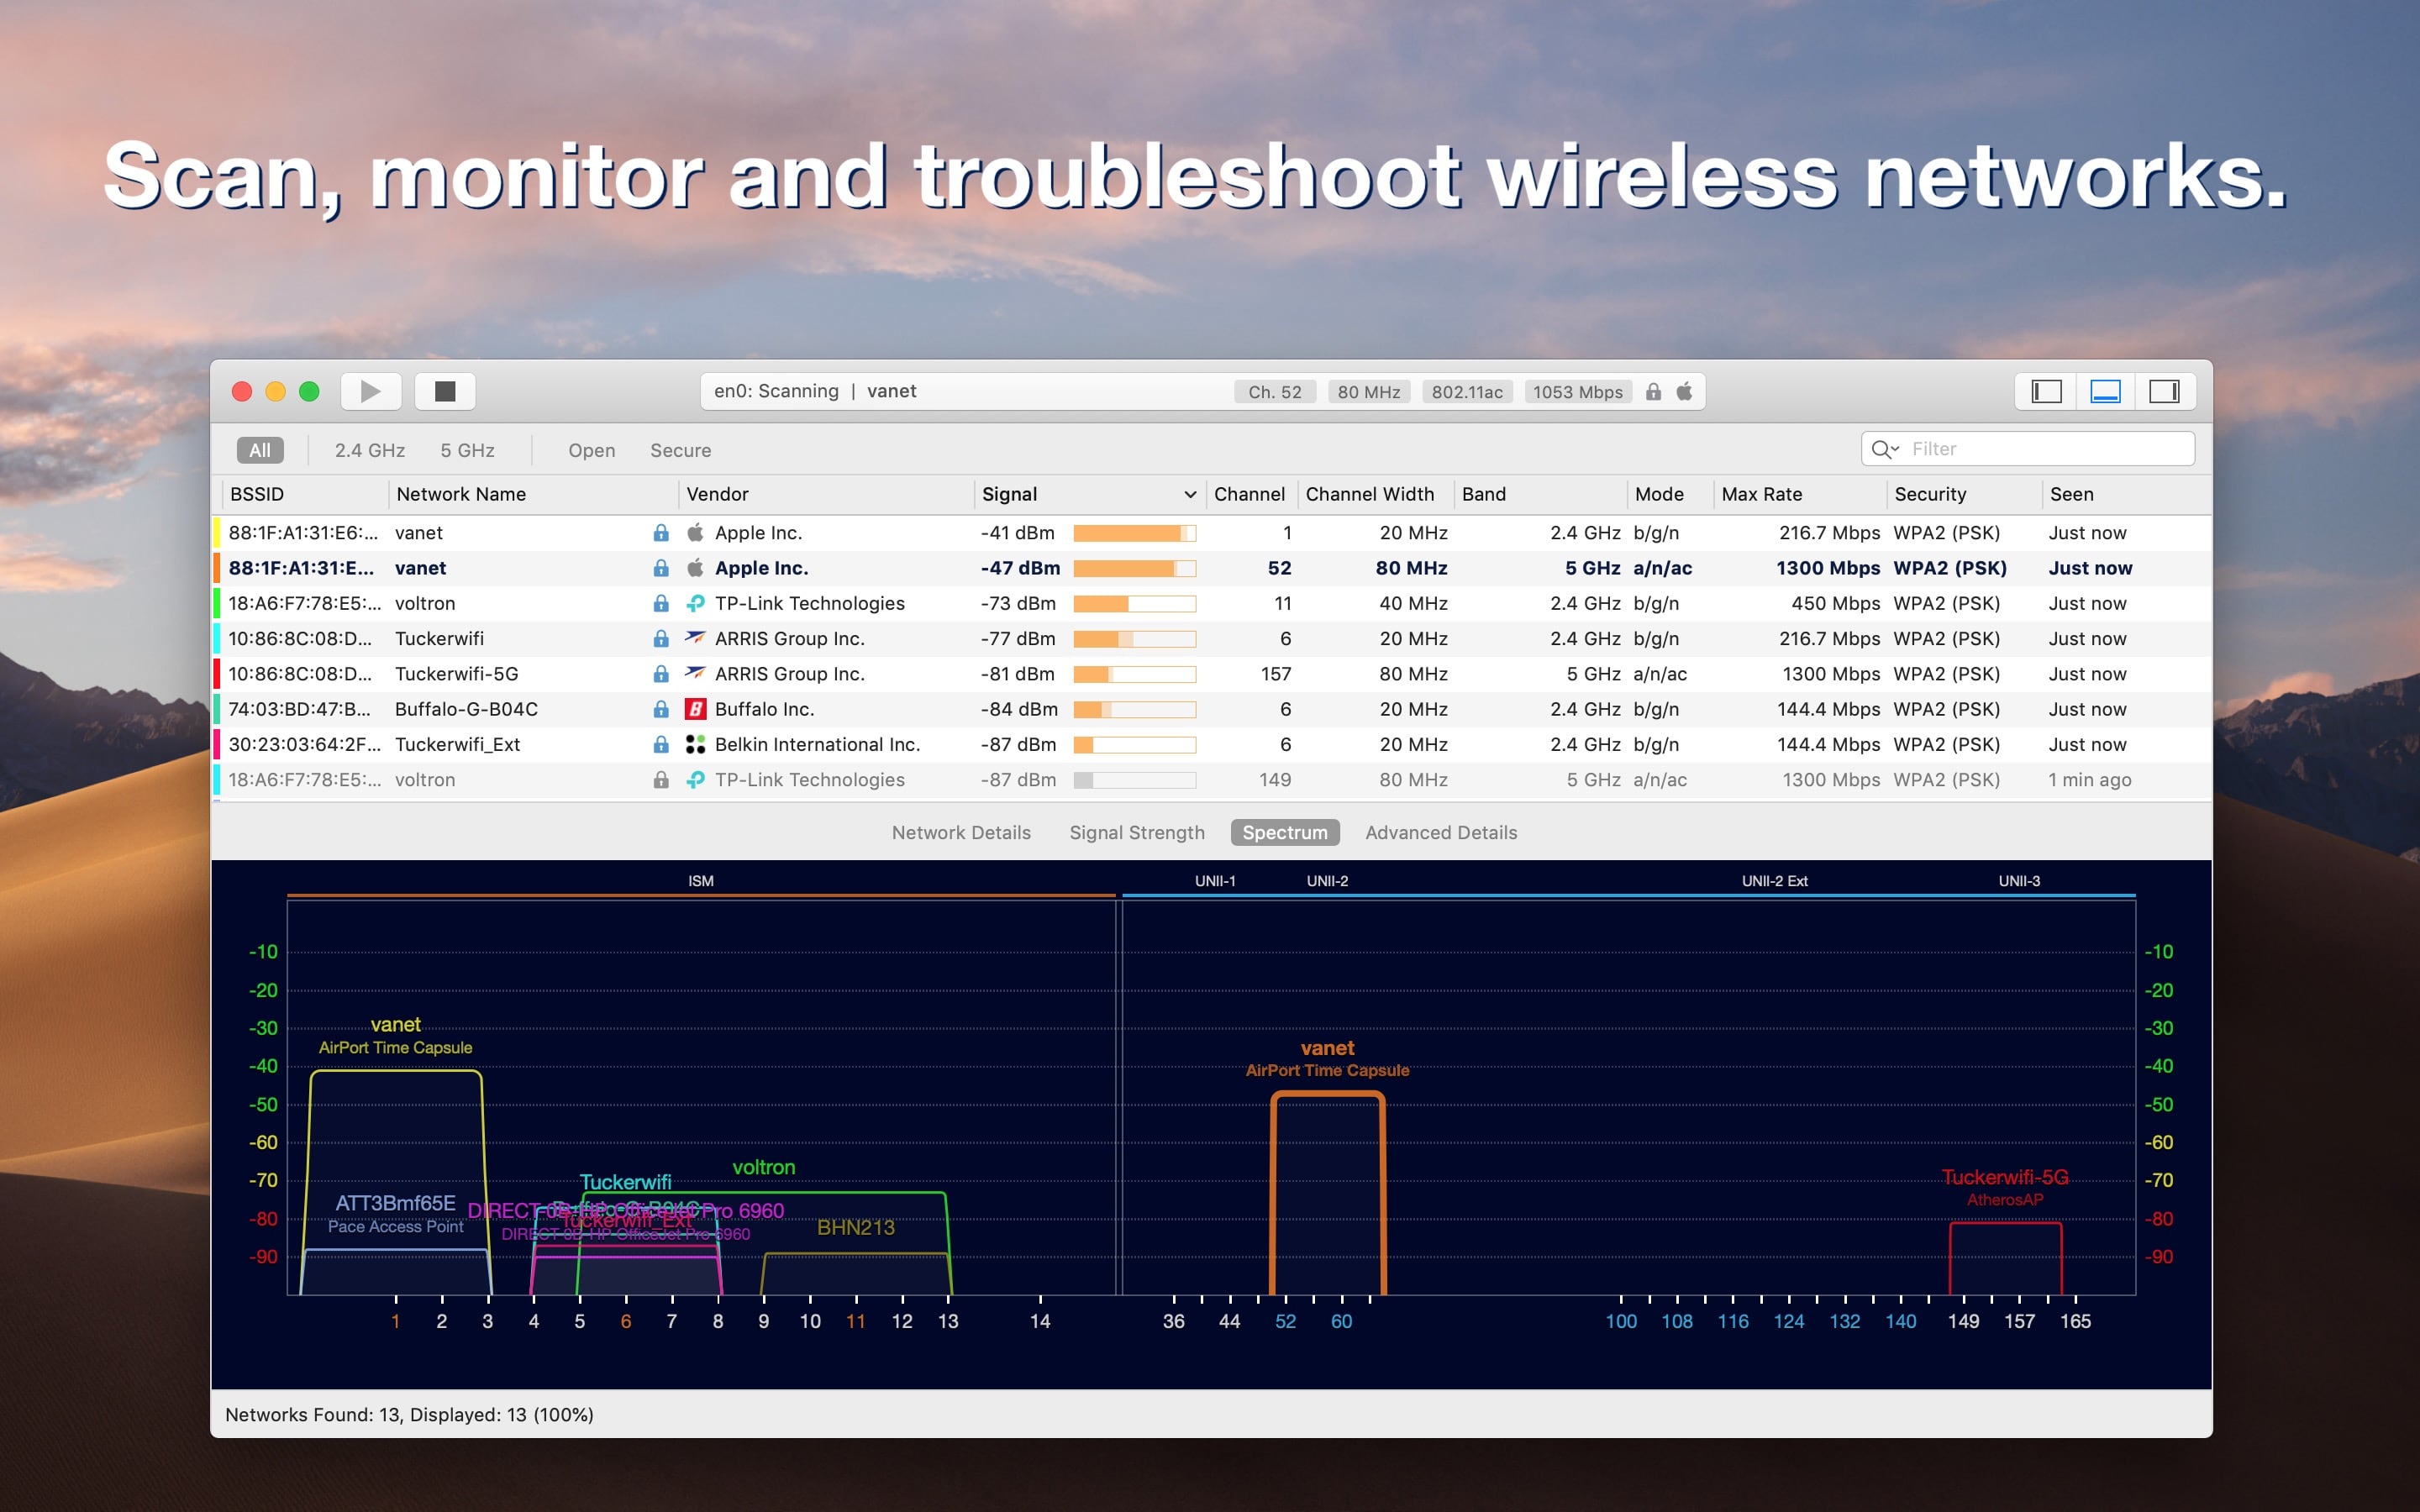
Task: Click the signal strength bar for vanet
Action: (1133, 532)
